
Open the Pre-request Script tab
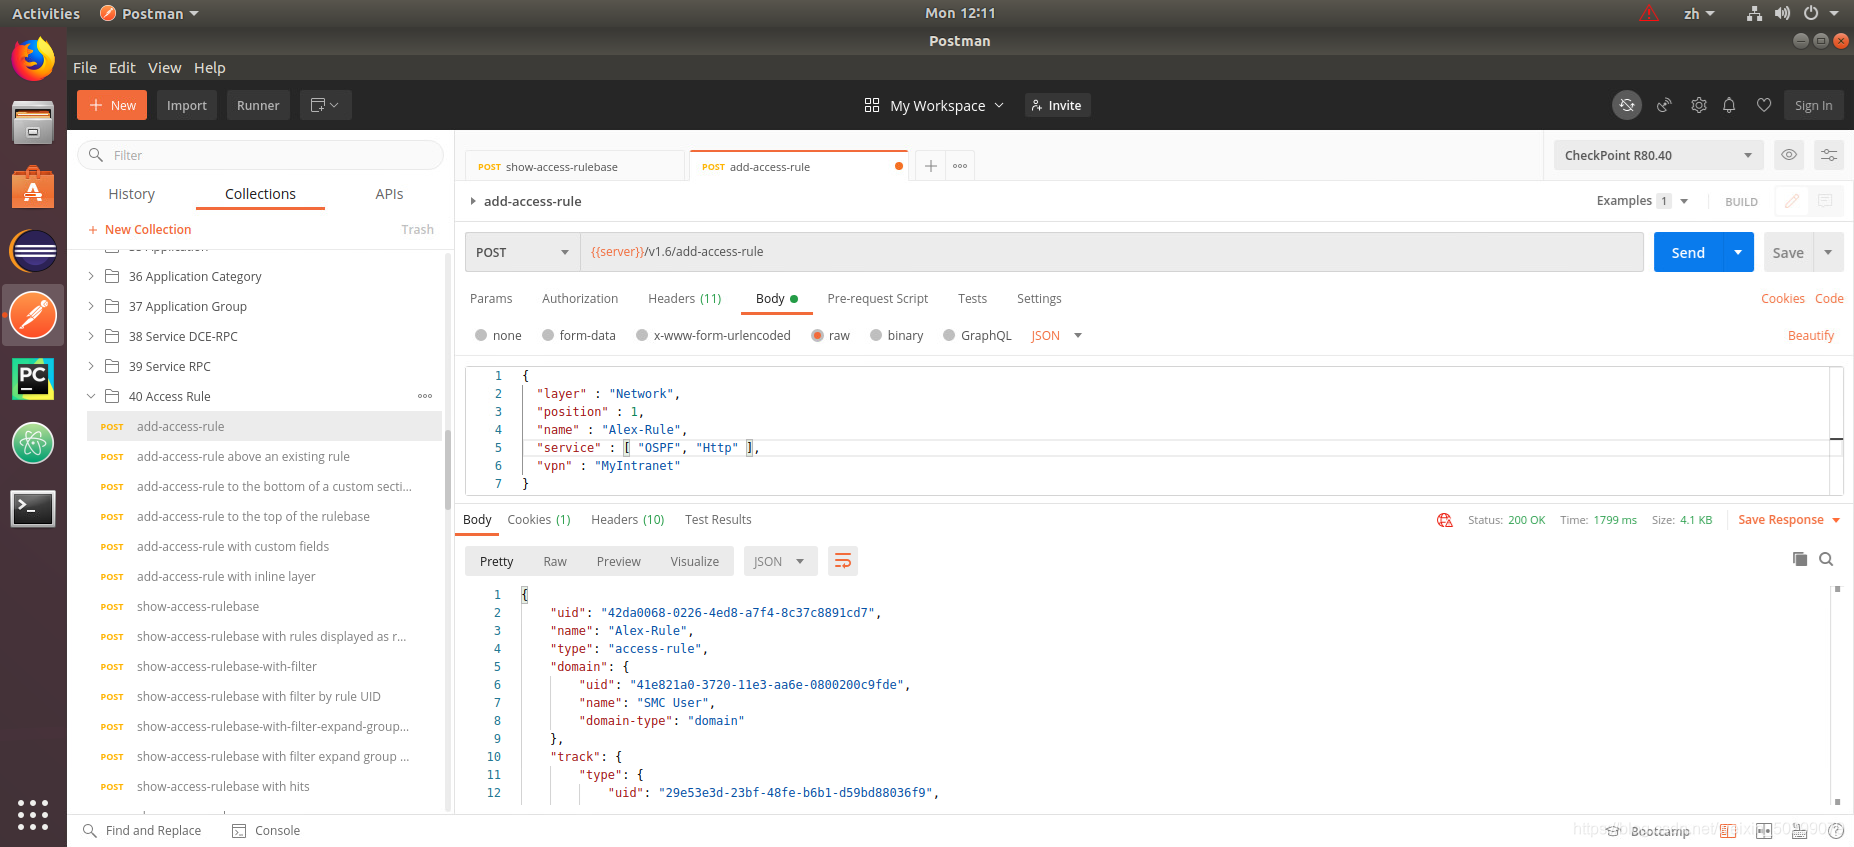[877, 298]
